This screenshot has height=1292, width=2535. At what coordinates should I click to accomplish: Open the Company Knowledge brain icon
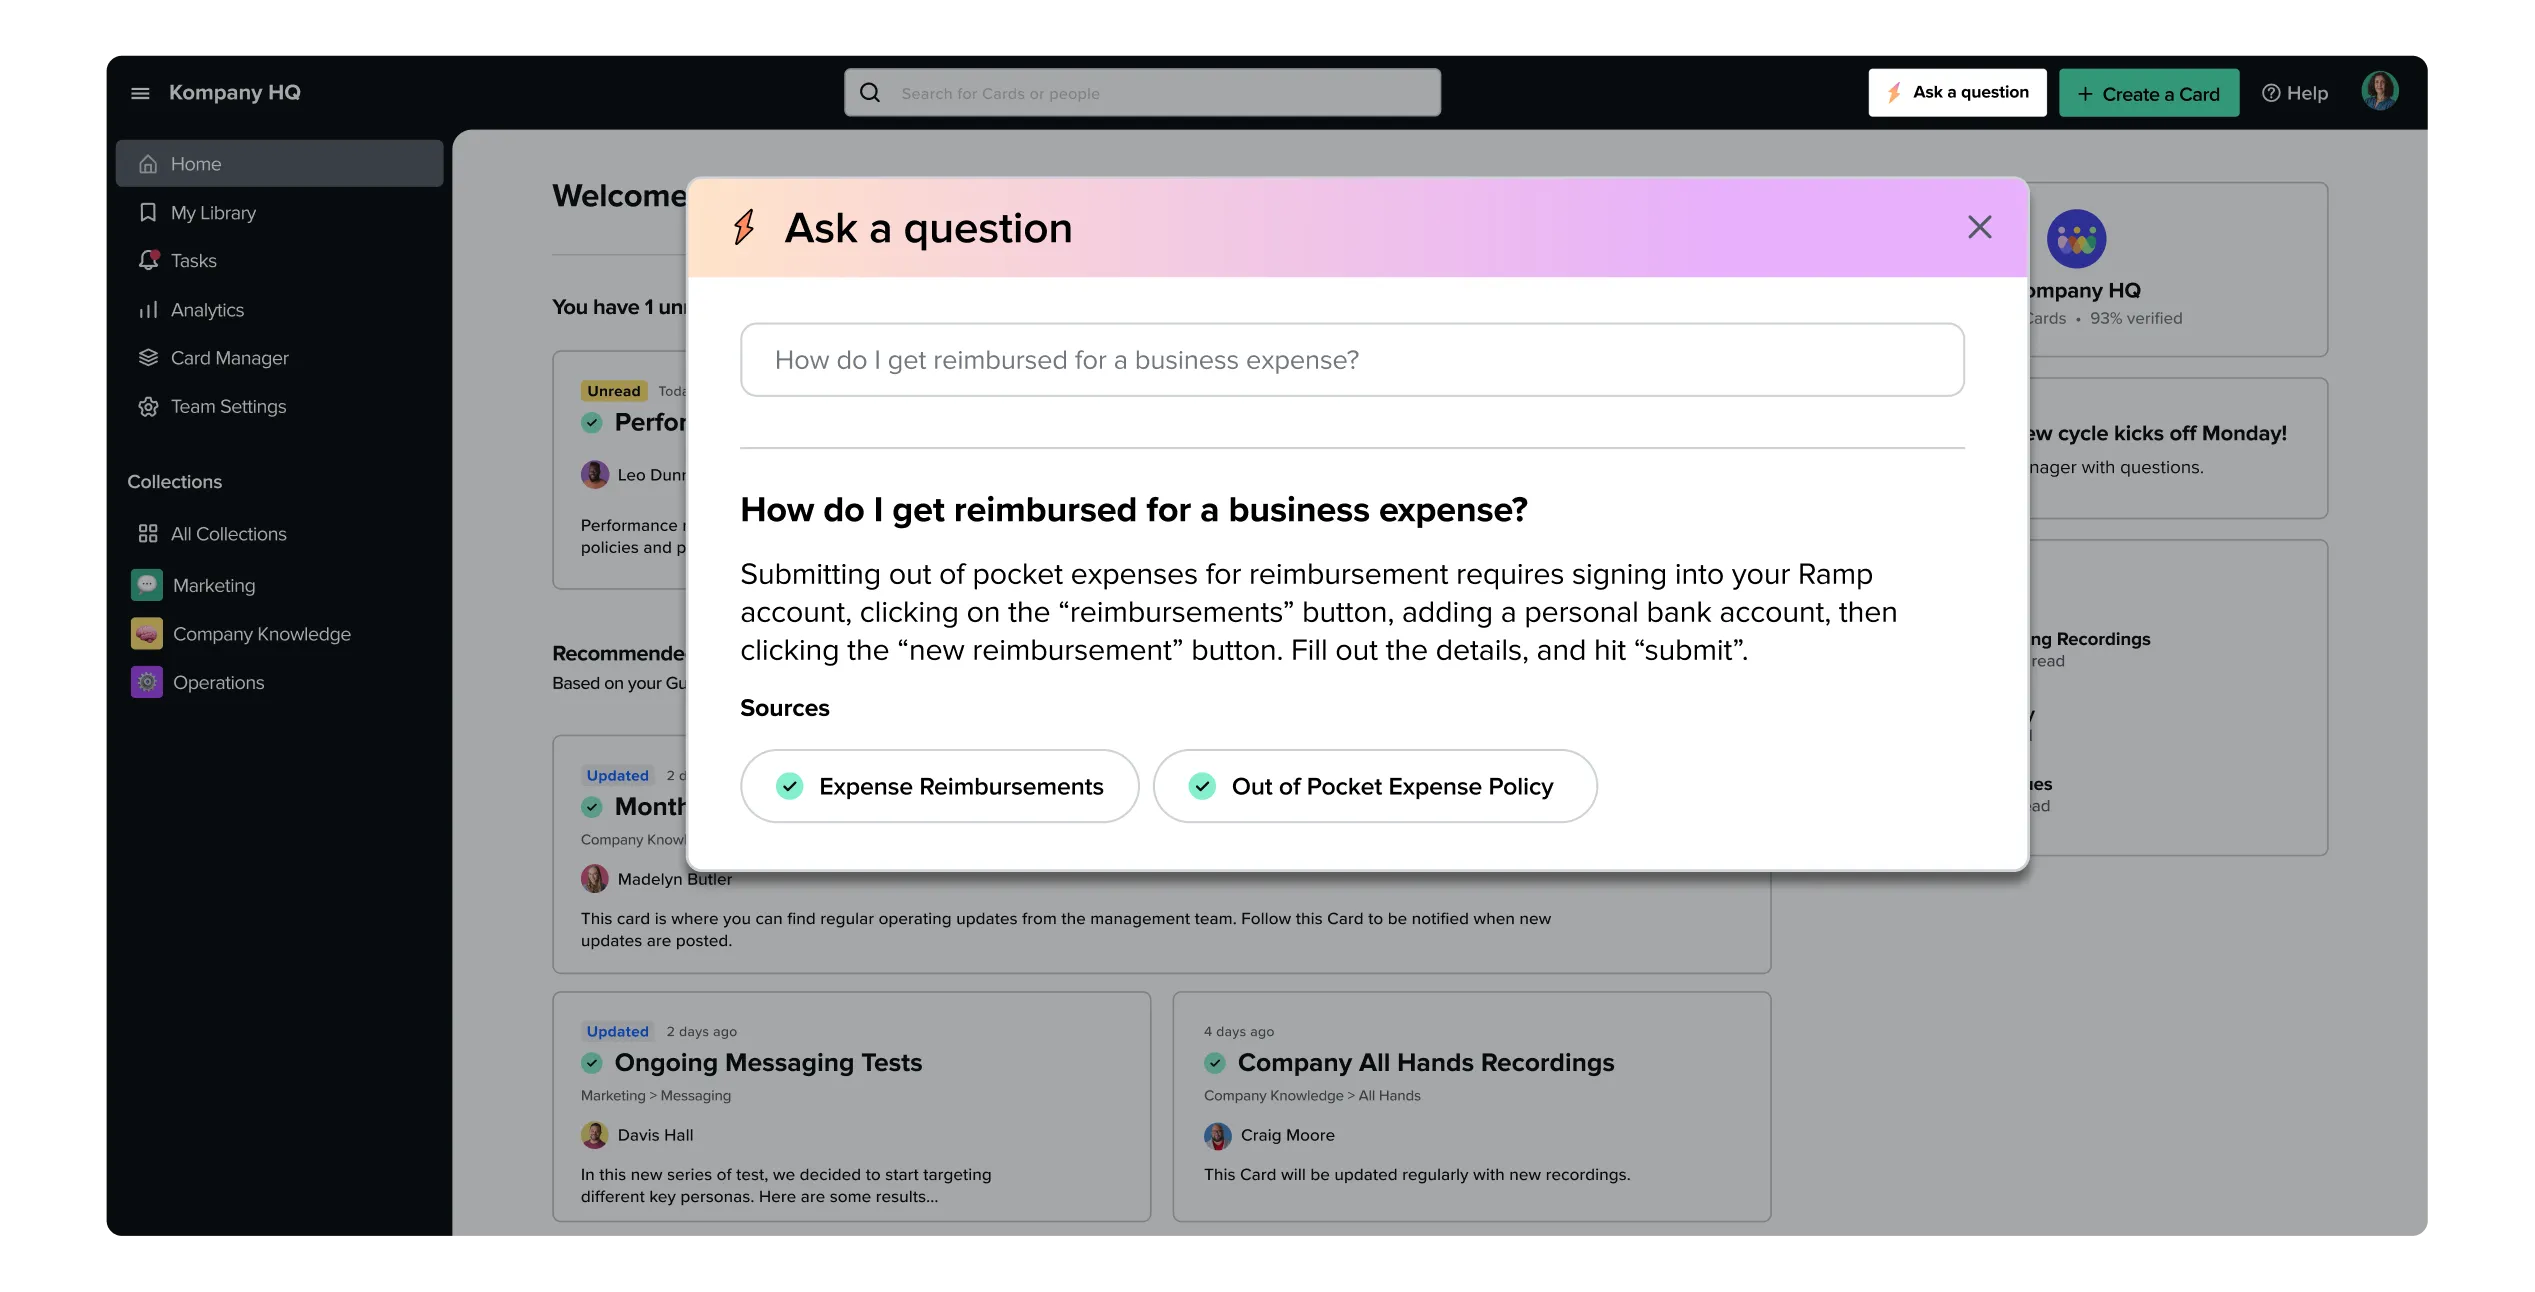coord(145,633)
